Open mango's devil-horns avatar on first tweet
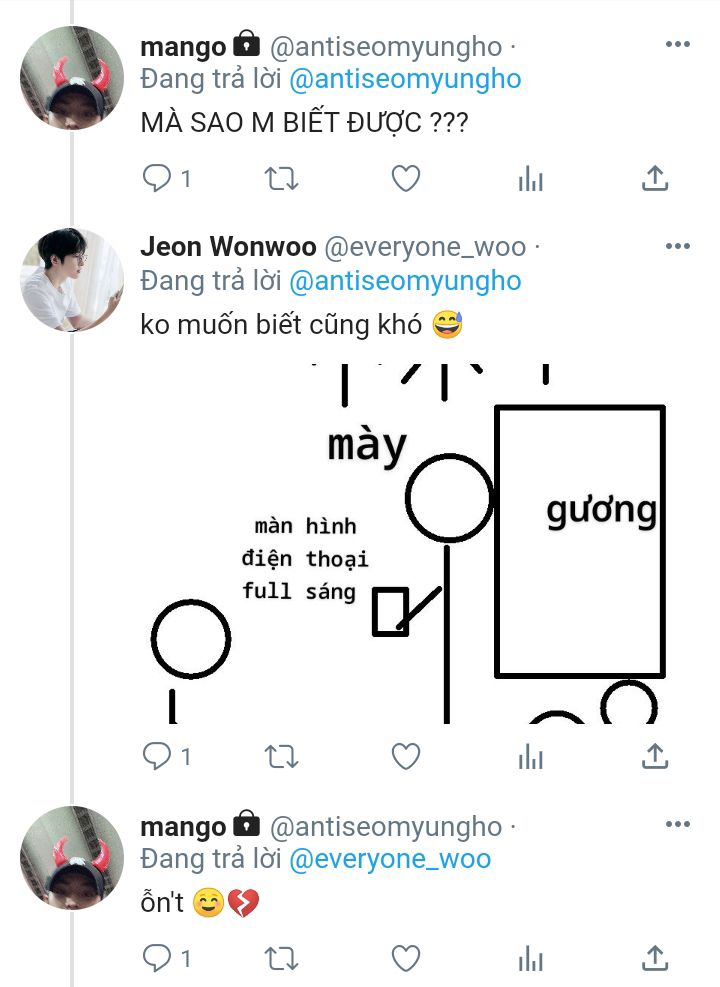Image resolution: width=720 pixels, height=987 pixels. [72, 78]
